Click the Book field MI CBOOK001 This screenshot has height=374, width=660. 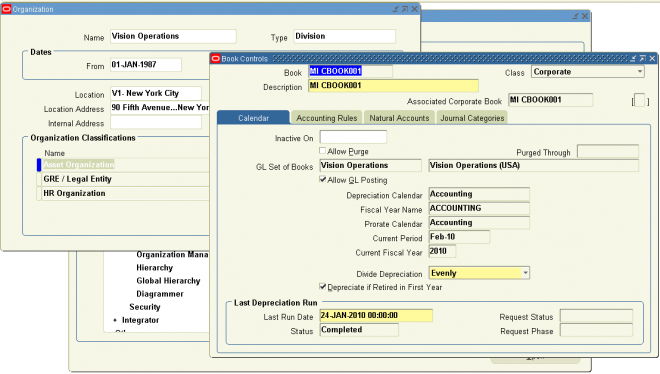(x=350, y=71)
